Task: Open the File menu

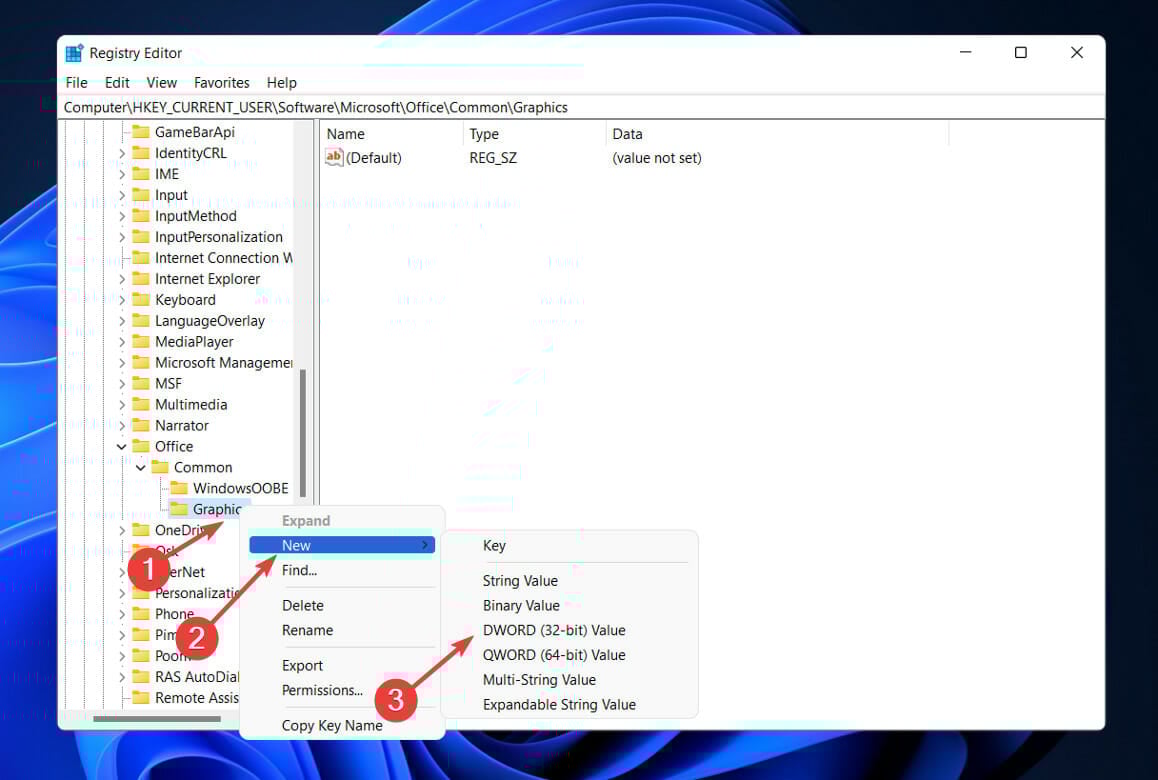Action: [76, 83]
